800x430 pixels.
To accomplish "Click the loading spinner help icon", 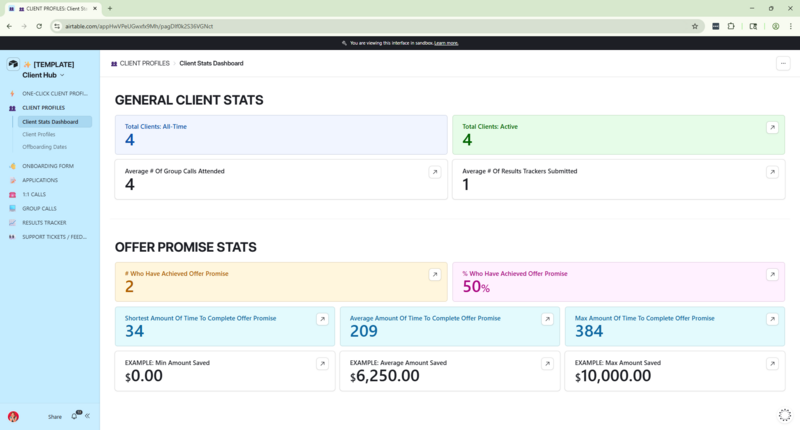I will [x=784, y=415].
